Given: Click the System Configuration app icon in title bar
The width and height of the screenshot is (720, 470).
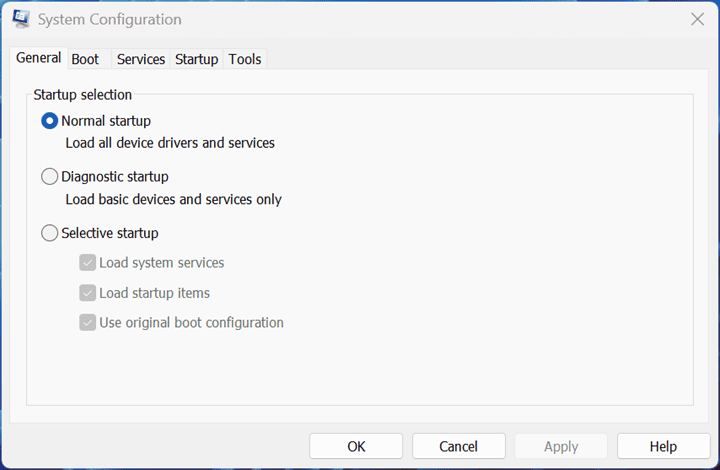Looking at the screenshot, I should (21, 19).
